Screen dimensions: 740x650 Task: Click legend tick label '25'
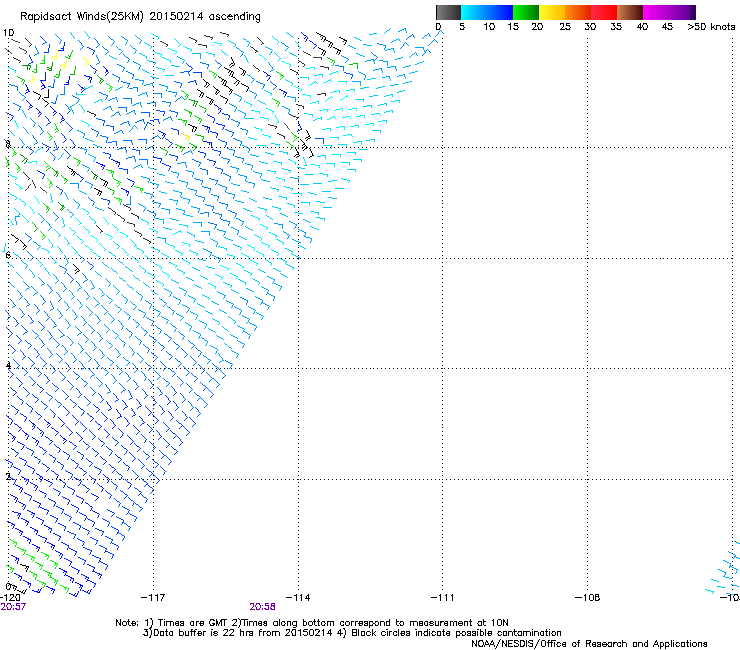tap(565, 27)
